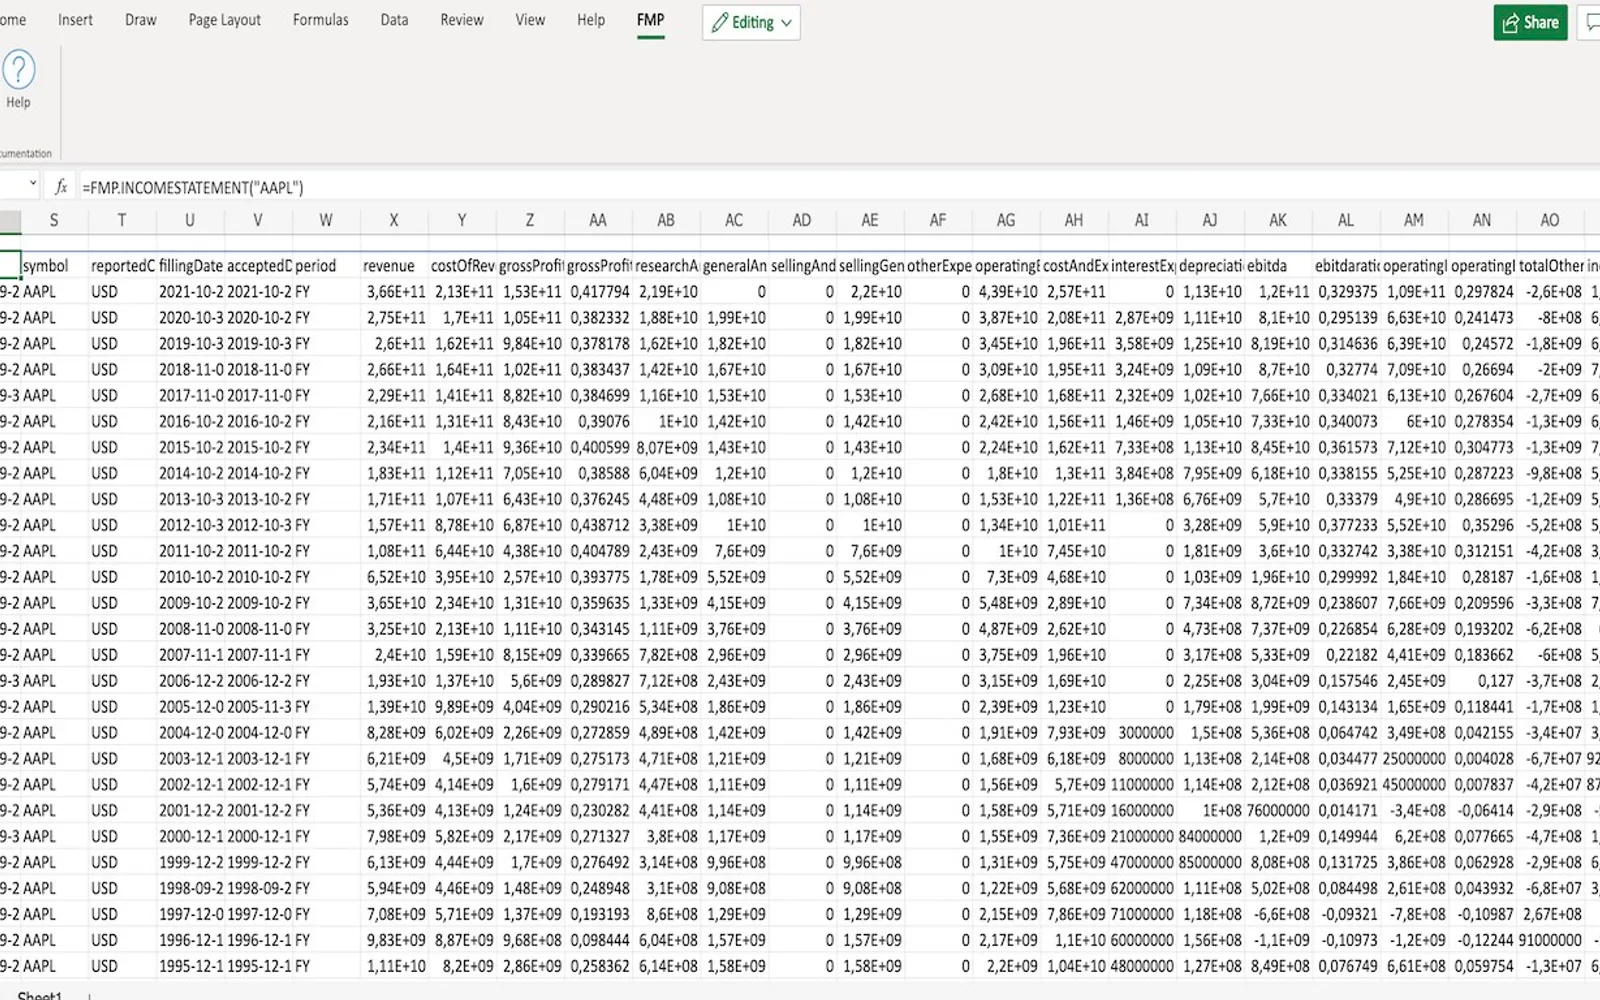
Task: Click cell 84000000 in column AJ
Action: [x=1210, y=836]
